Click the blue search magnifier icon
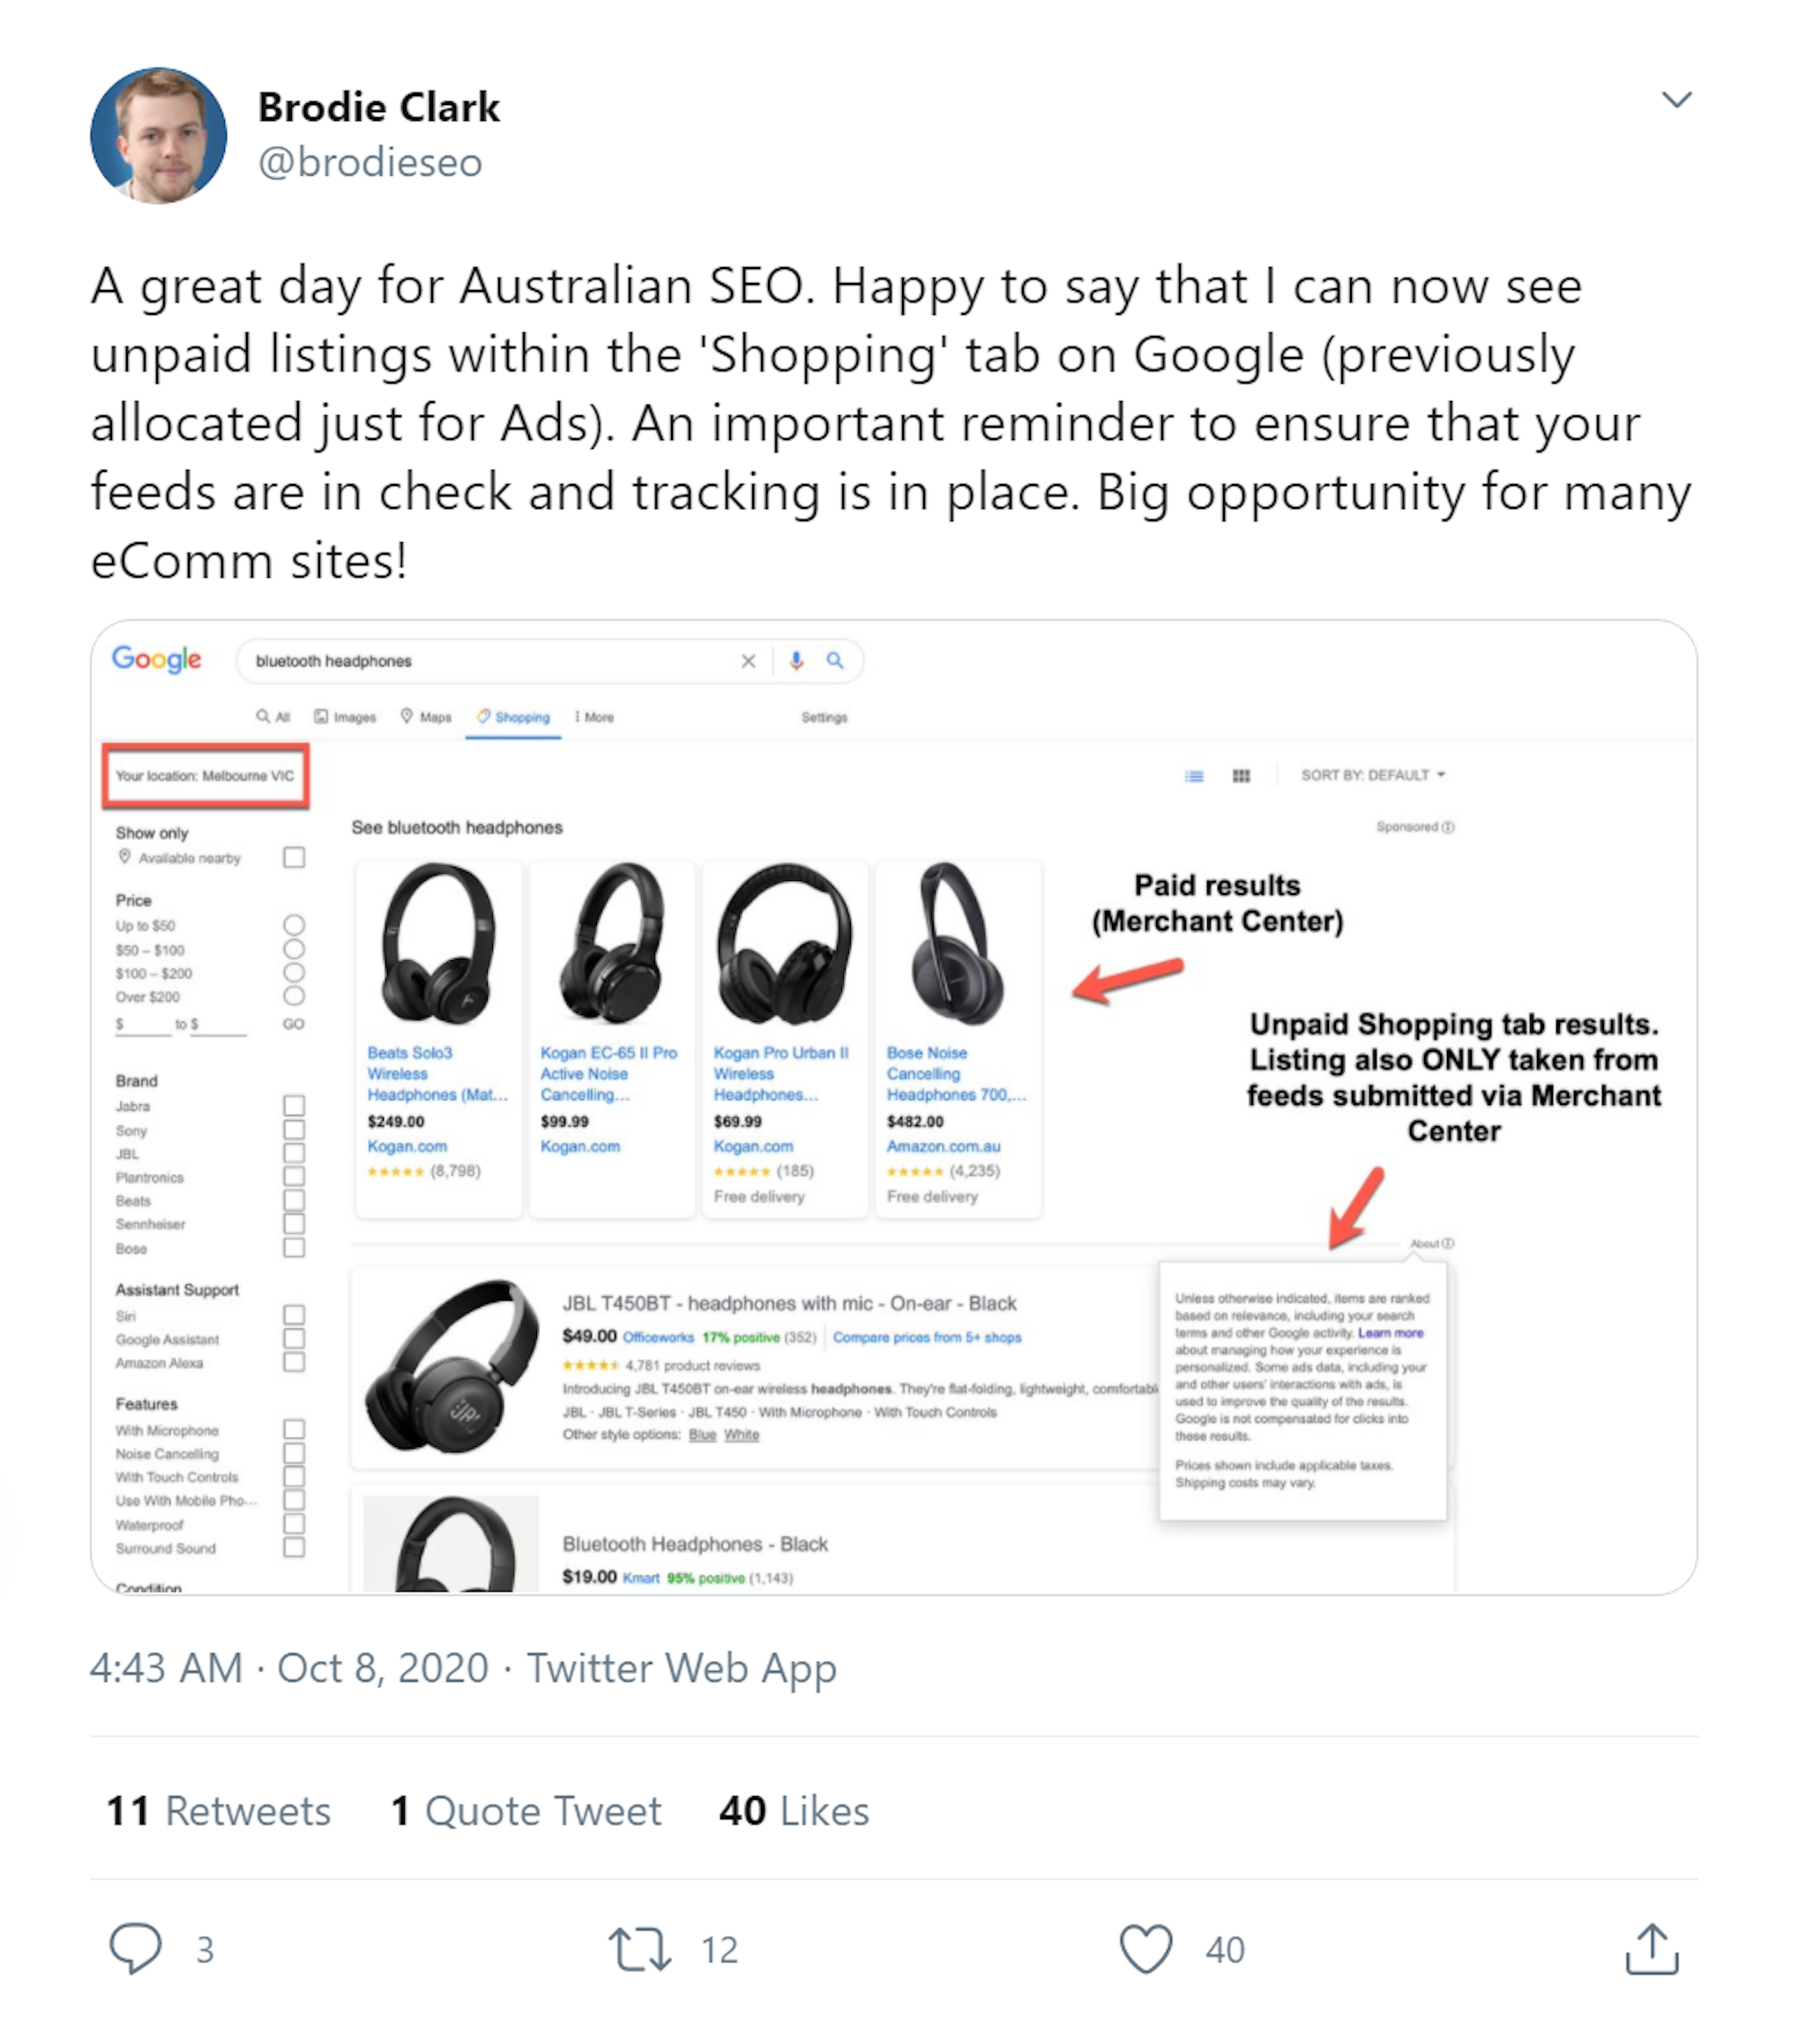Screen dimensions: 1813x2044 [835, 661]
